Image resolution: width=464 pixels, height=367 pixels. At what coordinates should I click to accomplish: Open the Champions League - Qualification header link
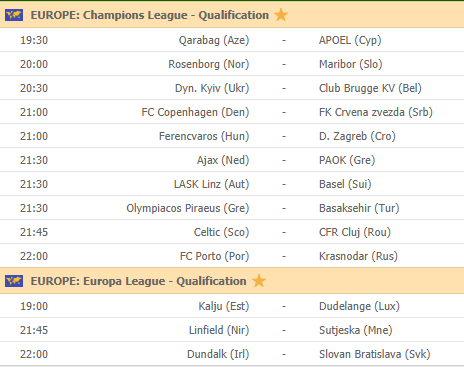[x=150, y=15]
